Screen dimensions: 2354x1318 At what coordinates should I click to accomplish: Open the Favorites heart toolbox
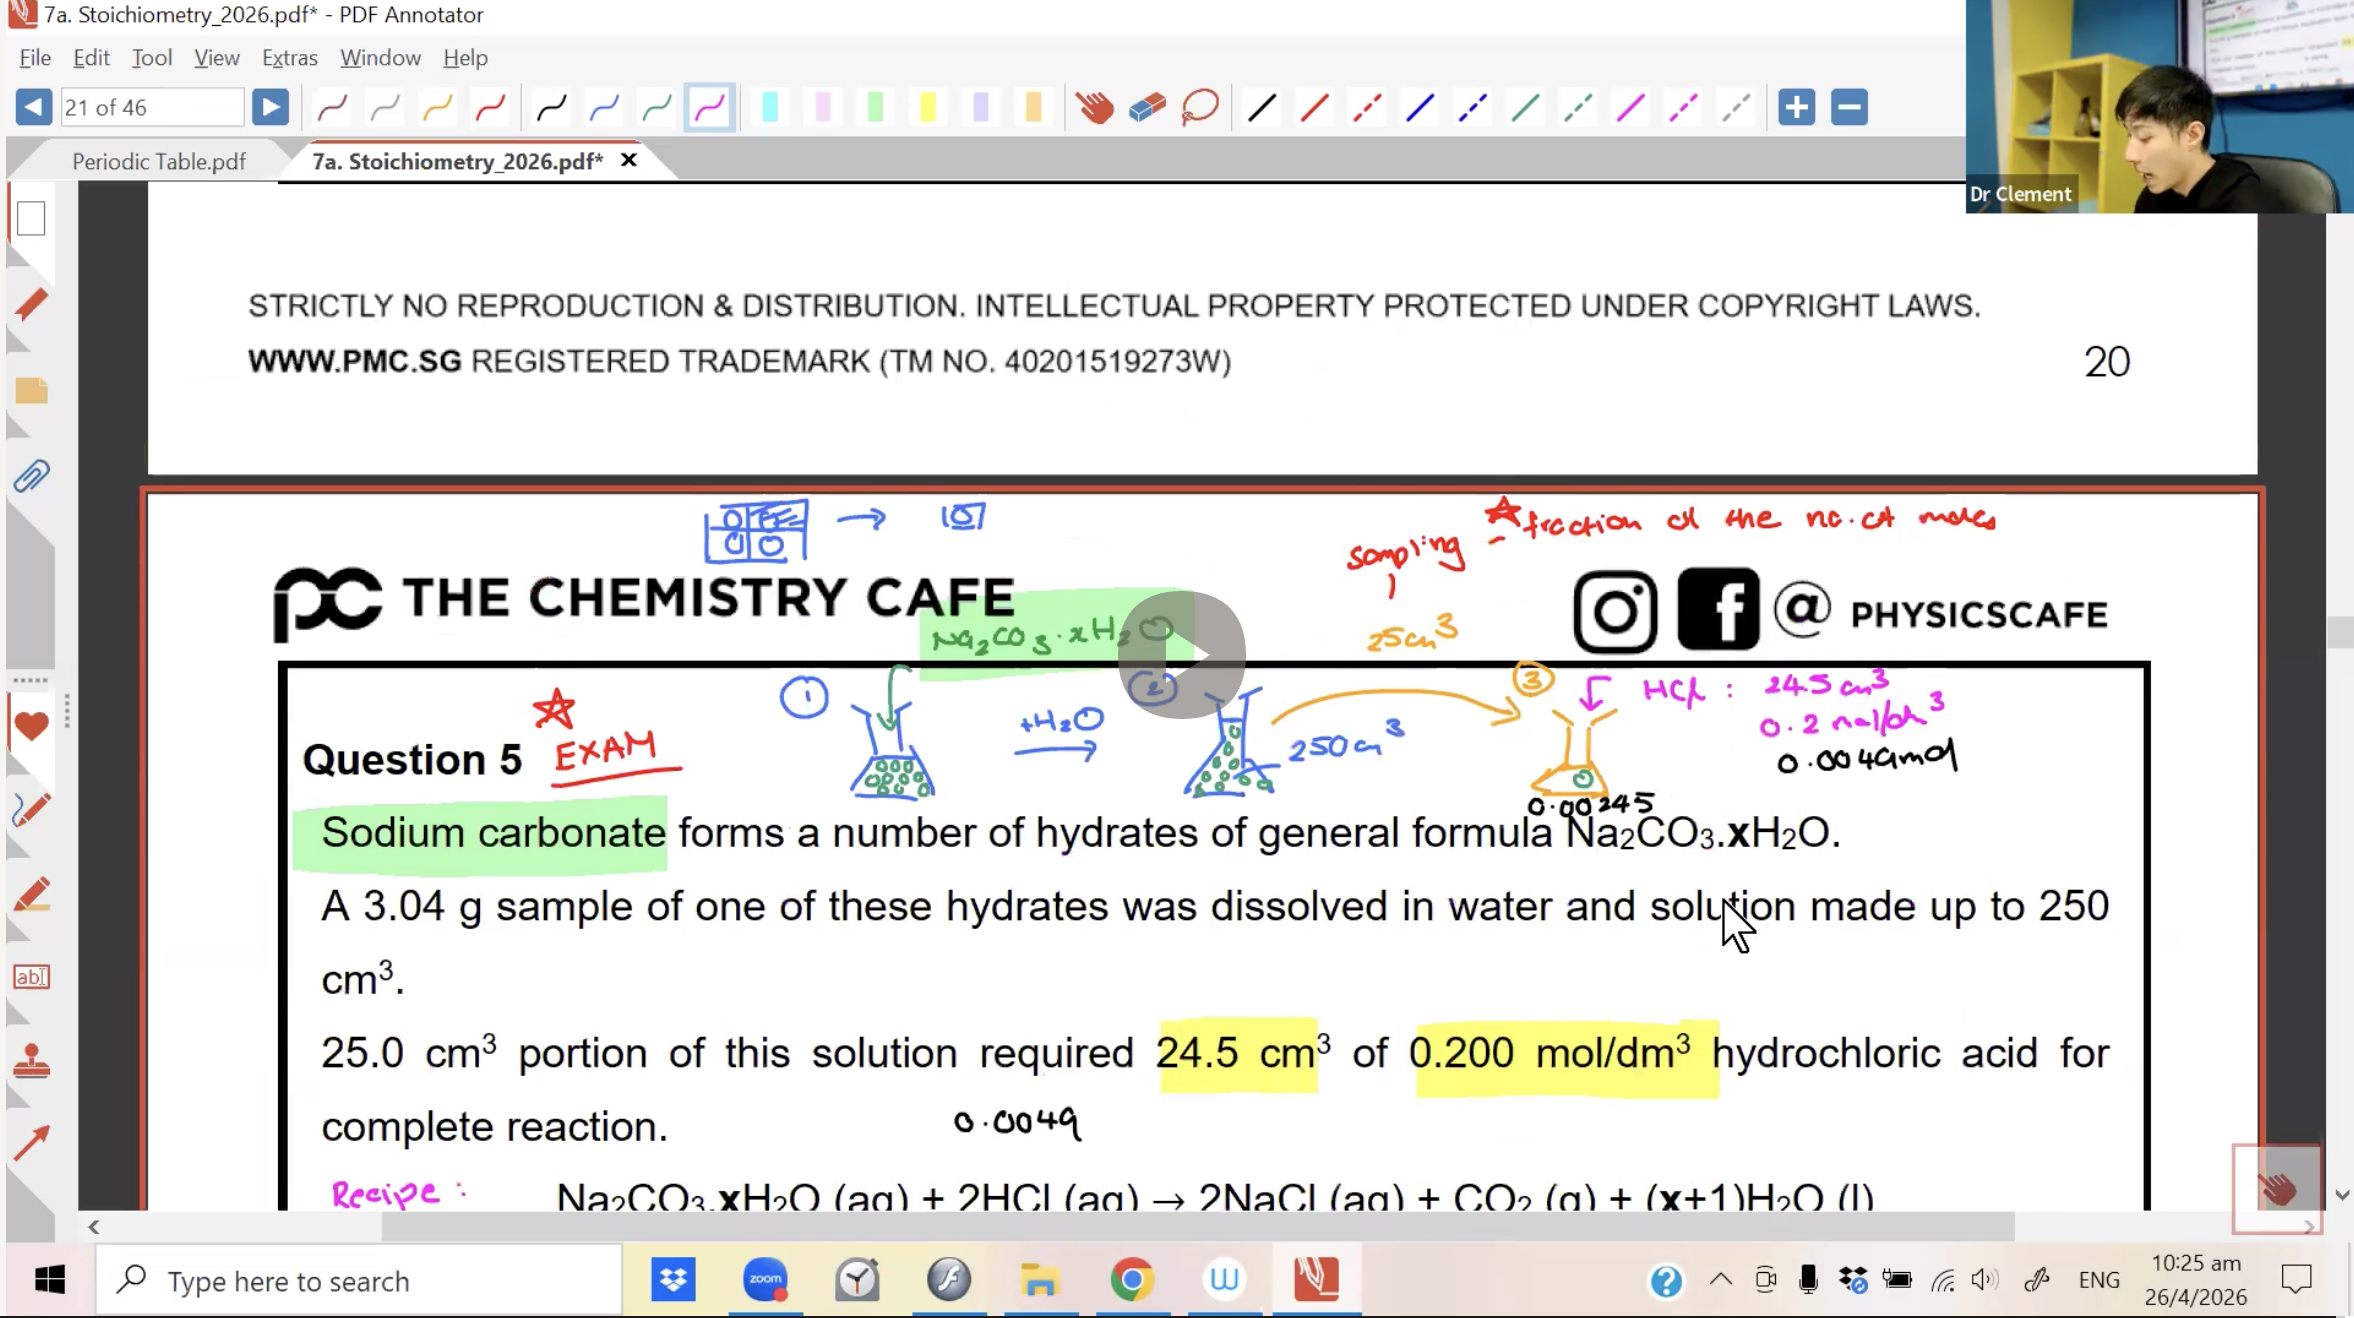point(31,725)
